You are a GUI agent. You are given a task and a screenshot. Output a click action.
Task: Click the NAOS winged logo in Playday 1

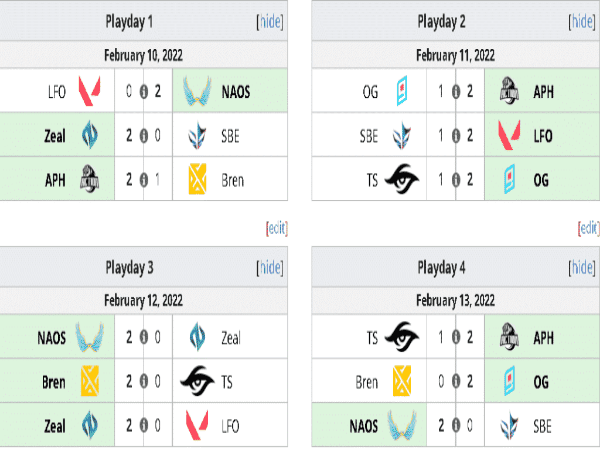coord(200,93)
